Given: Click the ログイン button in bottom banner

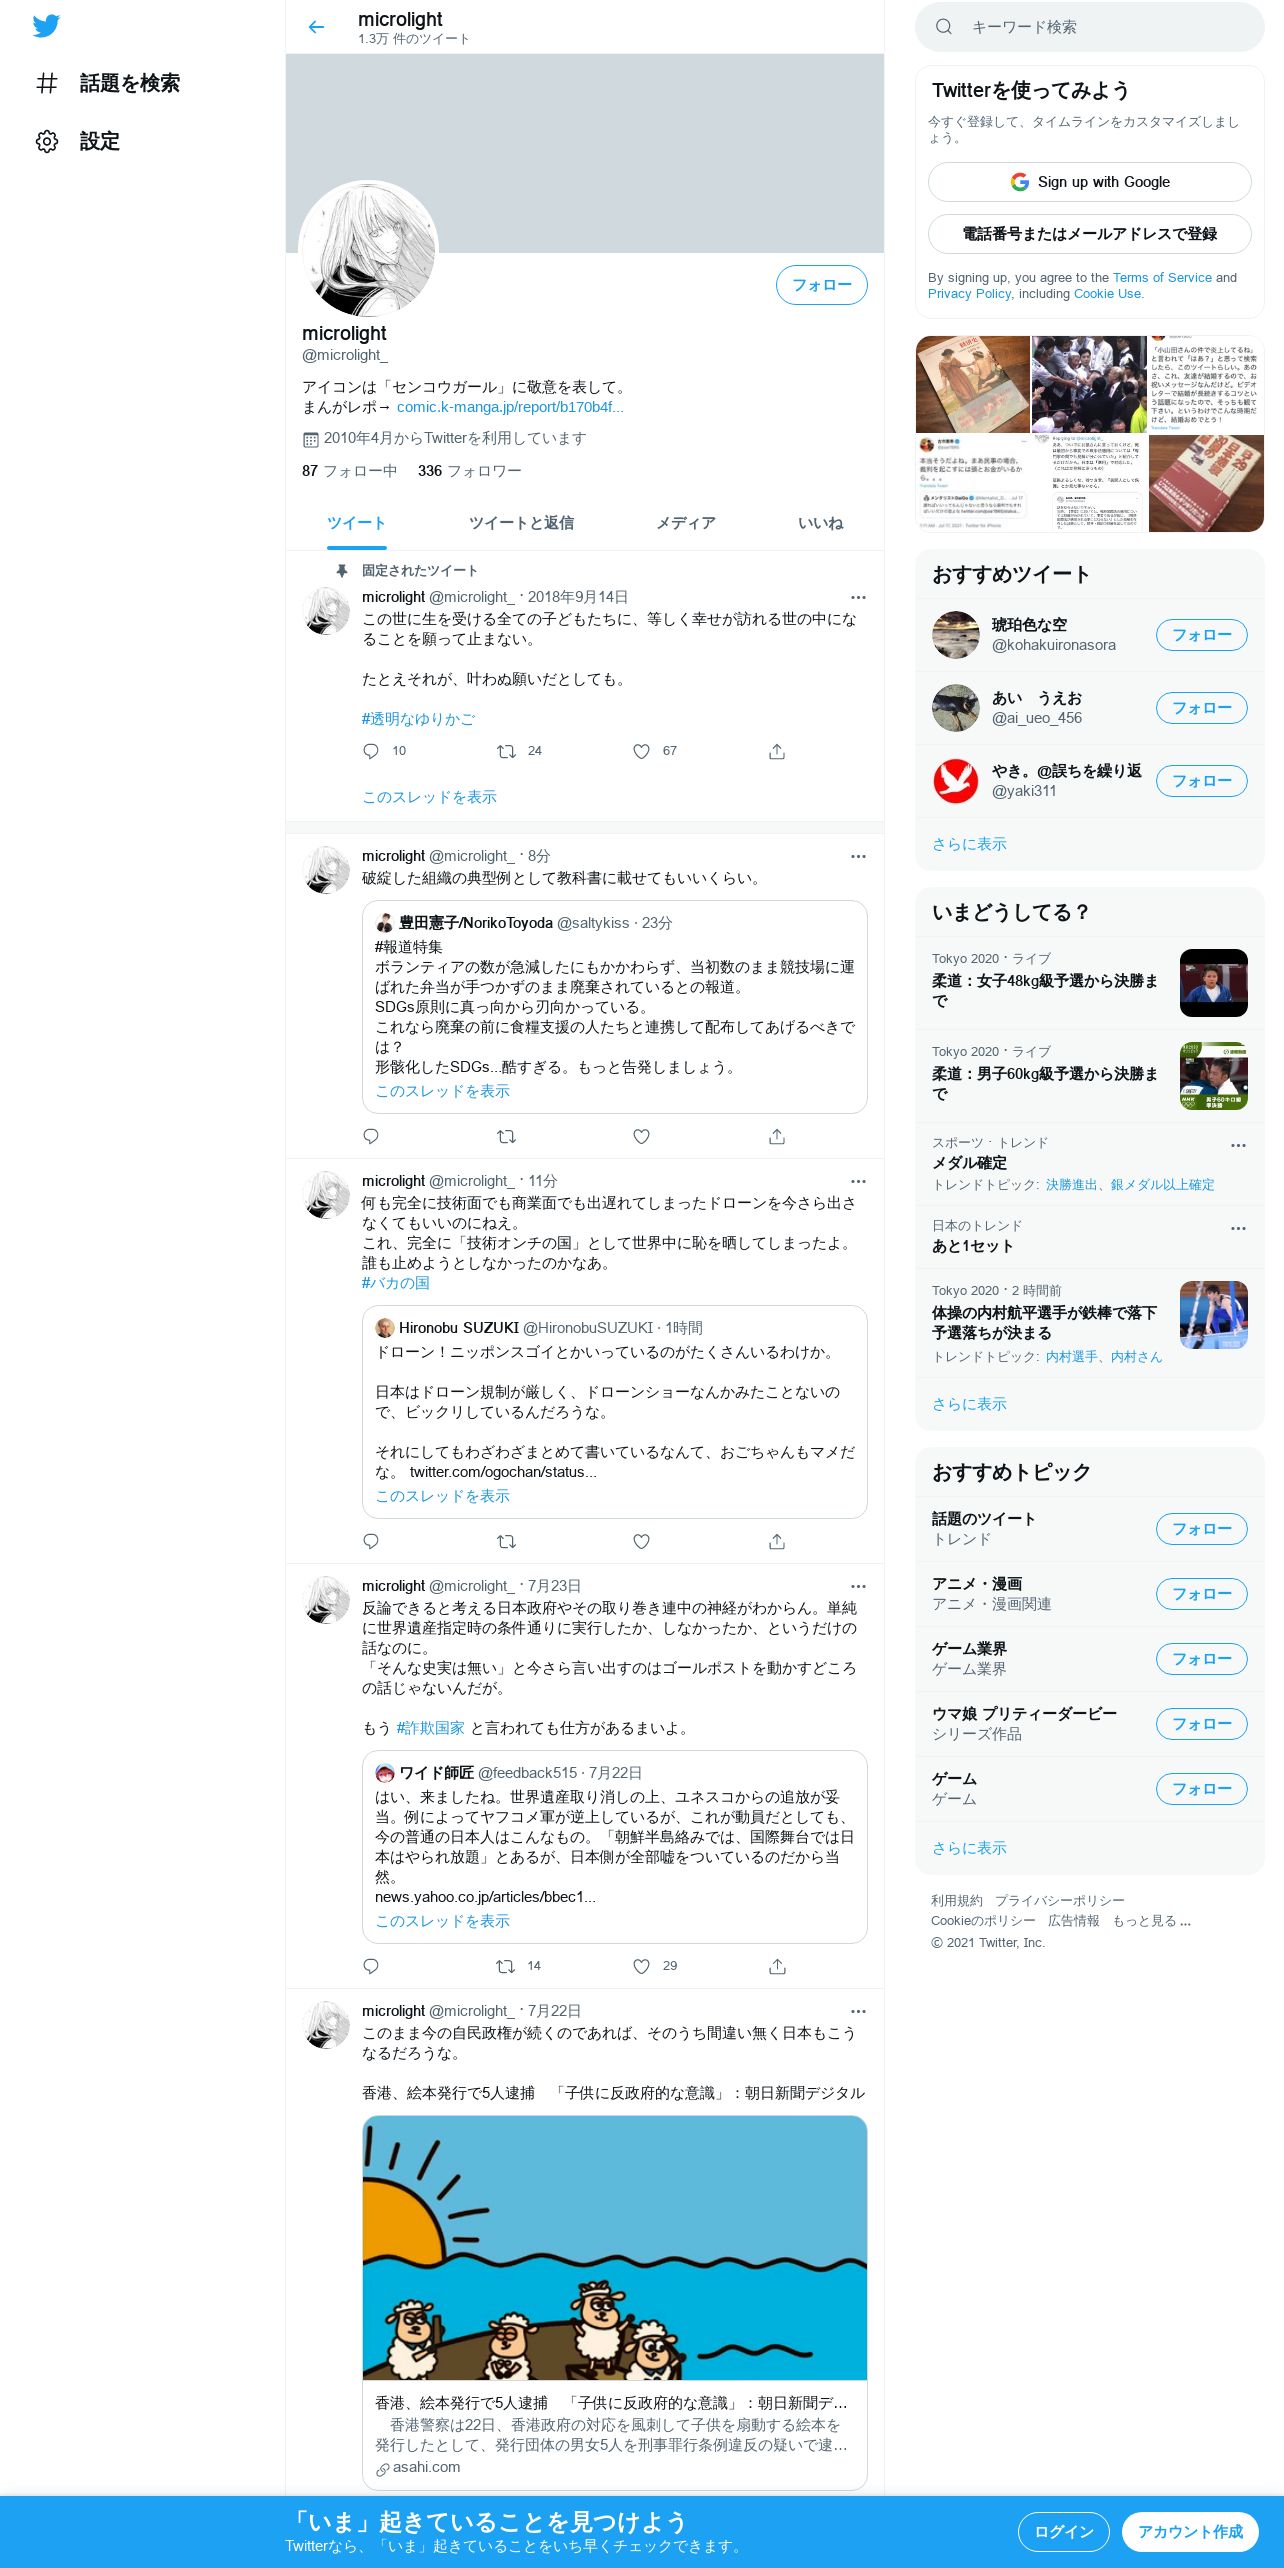Looking at the screenshot, I should 1063,2532.
